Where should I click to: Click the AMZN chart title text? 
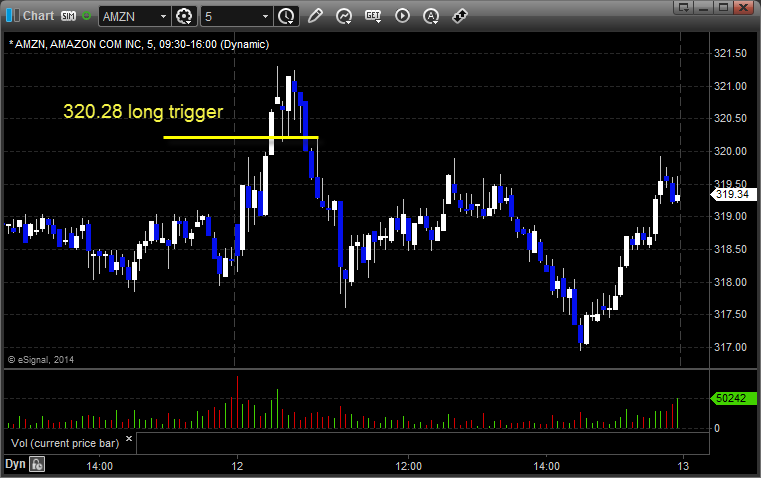pos(139,44)
